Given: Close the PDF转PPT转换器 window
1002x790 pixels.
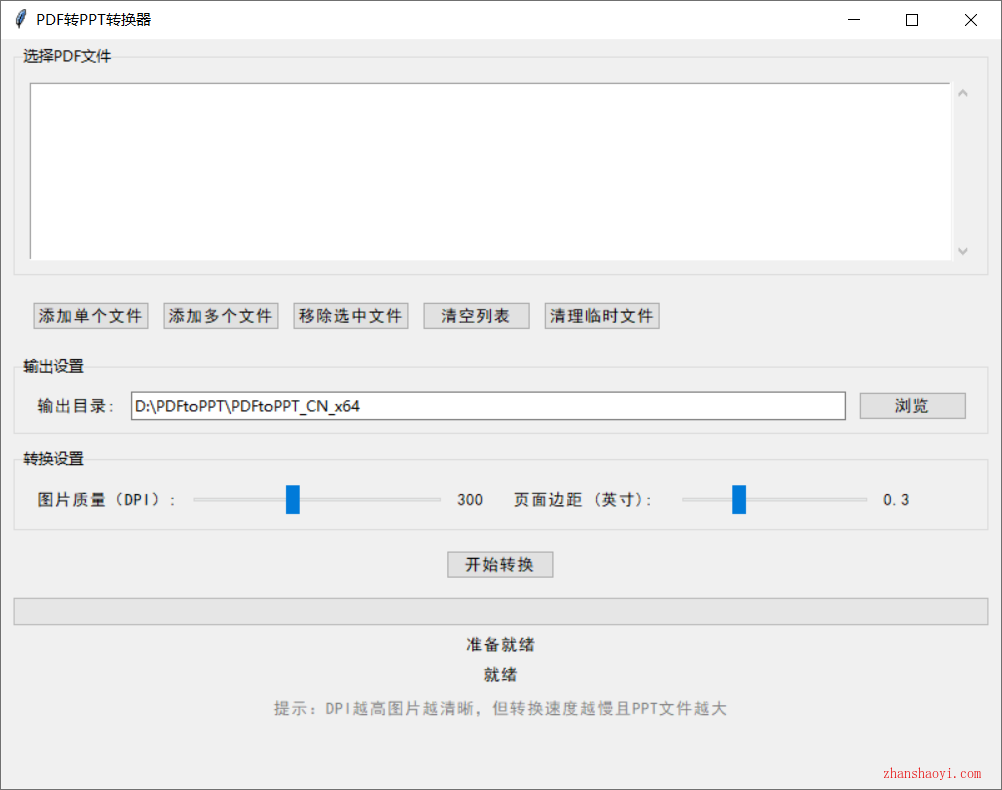Looking at the screenshot, I should pos(970,20).
